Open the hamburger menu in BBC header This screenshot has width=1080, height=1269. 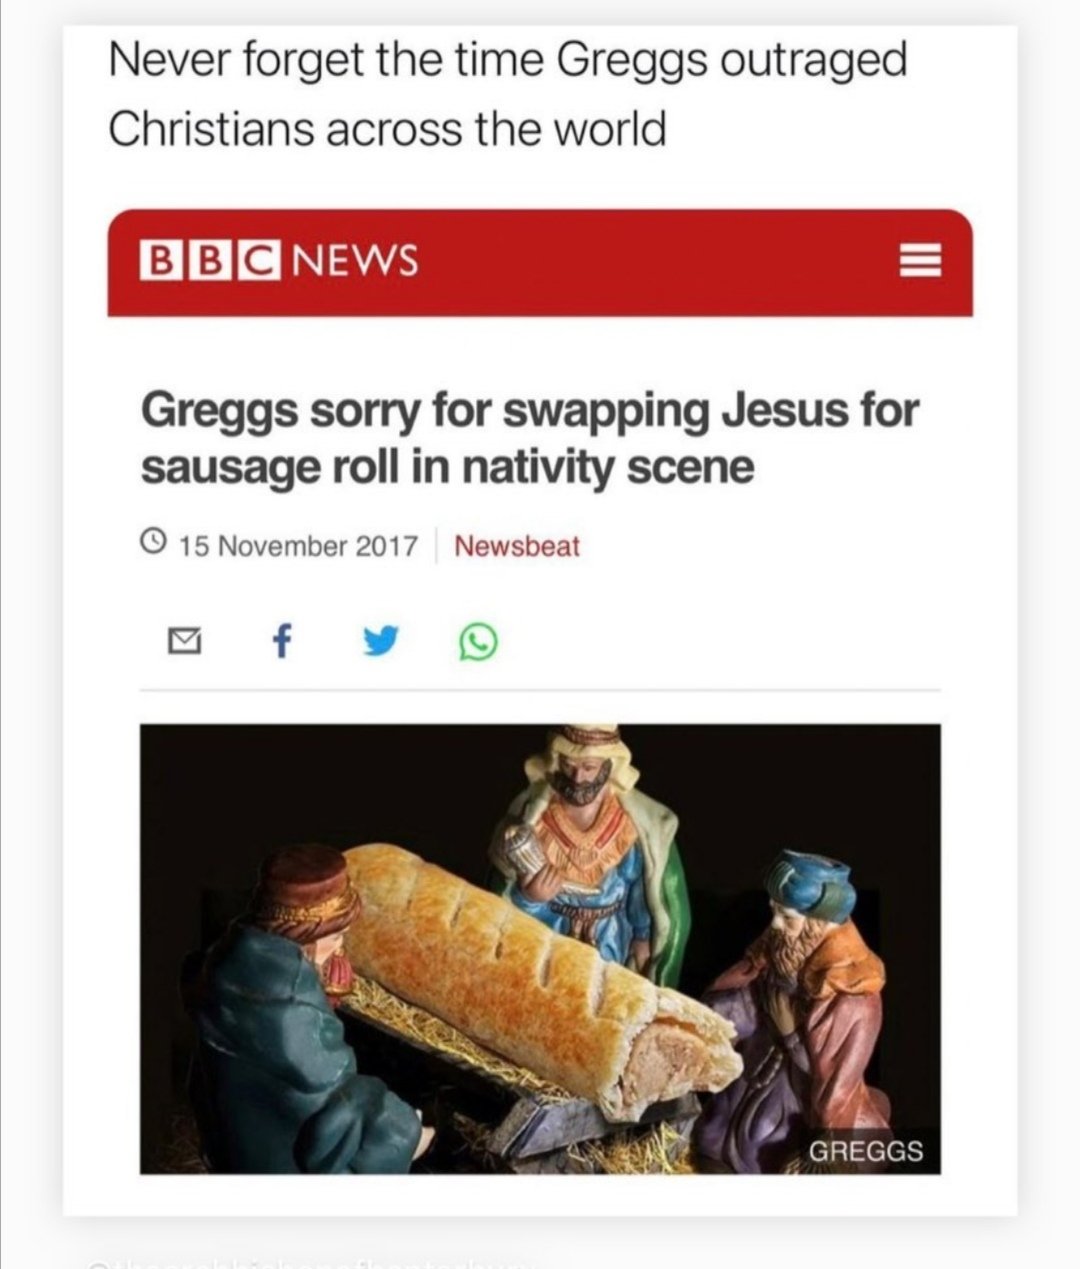tap(920, 263)
